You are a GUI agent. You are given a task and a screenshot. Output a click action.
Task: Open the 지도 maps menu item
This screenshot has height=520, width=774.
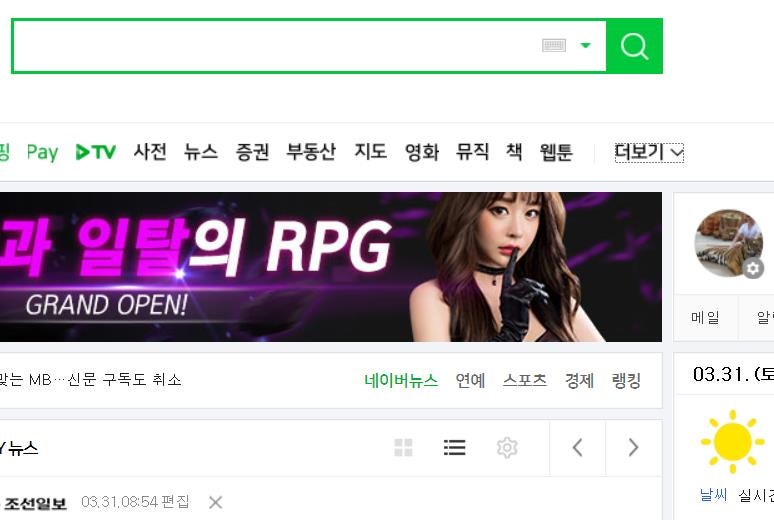tap(371, 152)
